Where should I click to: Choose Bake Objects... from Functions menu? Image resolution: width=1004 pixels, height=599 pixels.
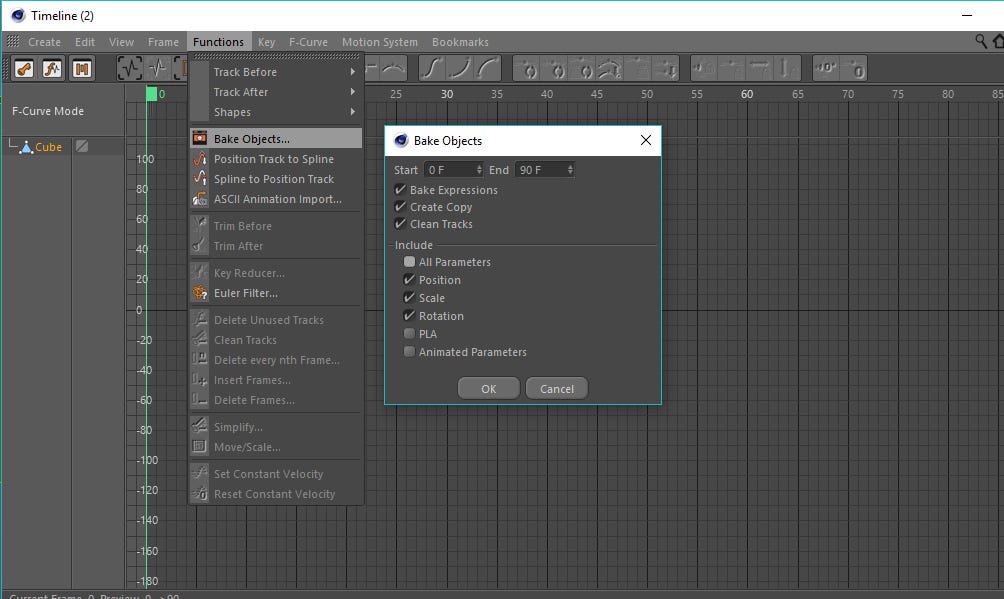click(x=276, y=138)
